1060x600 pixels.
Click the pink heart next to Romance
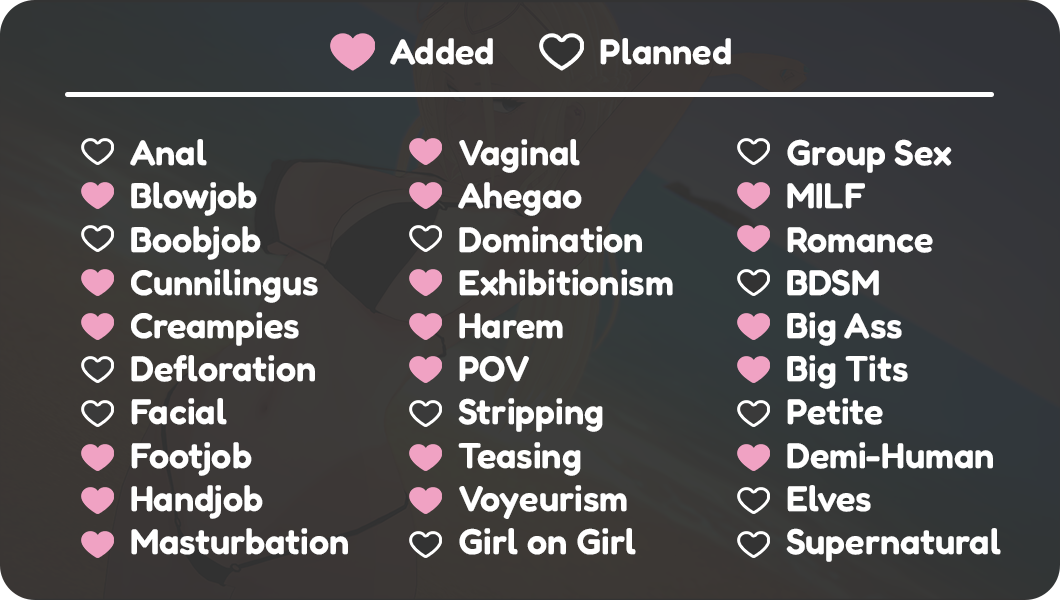(753, 240)
